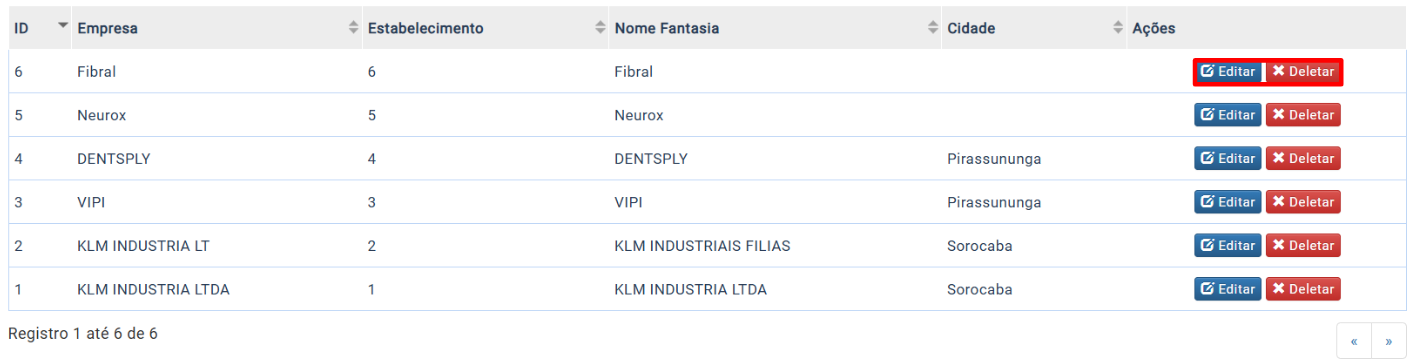
Task: Edit the Neurox record
Action: [x=1228, y=115]
